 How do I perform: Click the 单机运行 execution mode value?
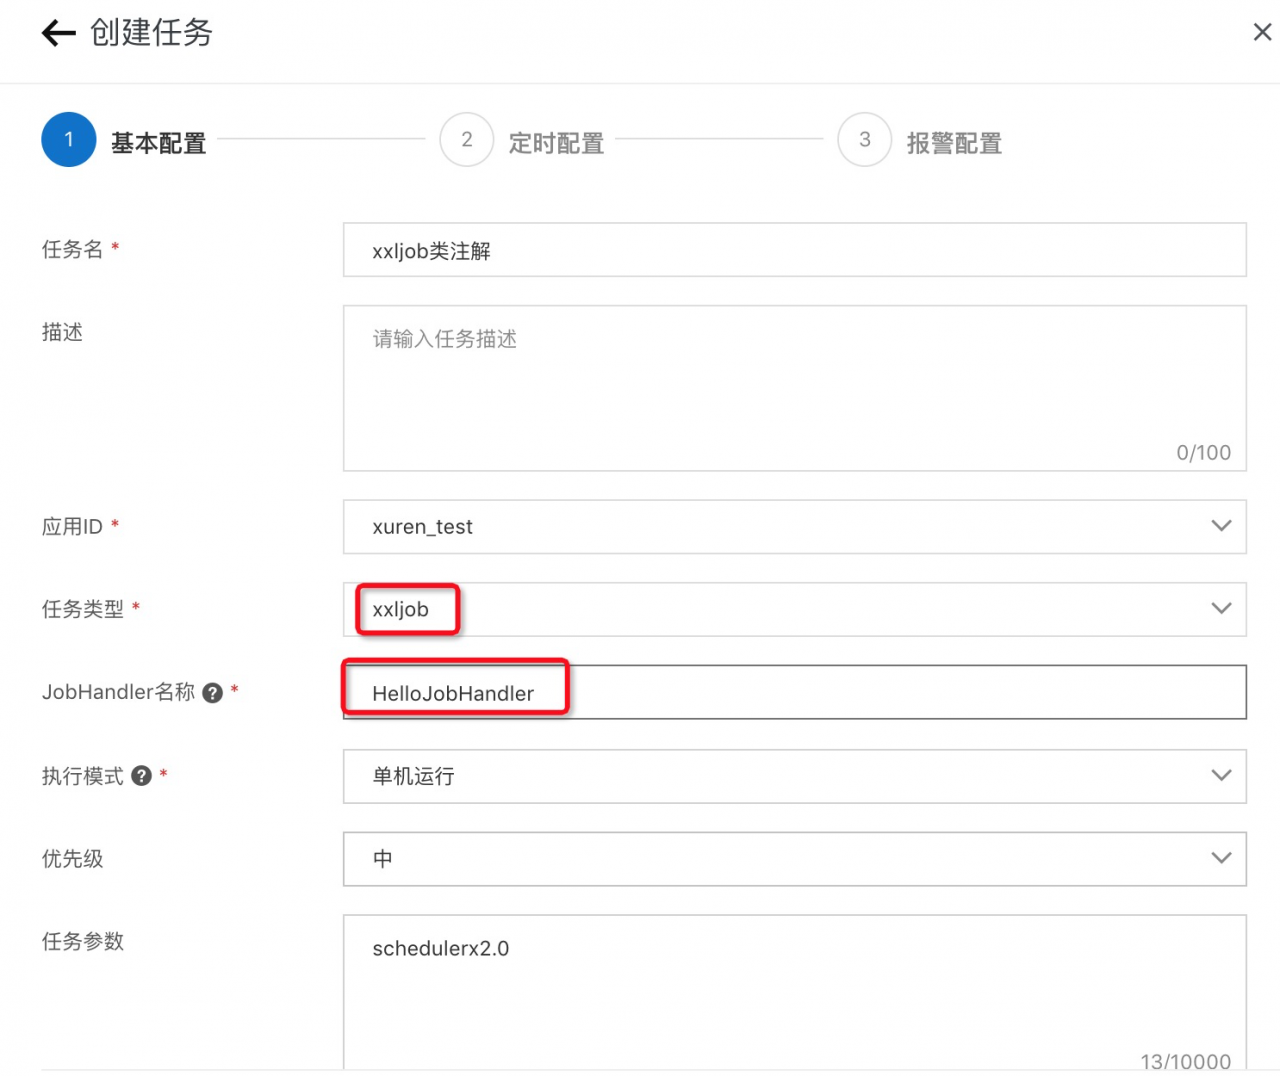(x=414, y=776)
